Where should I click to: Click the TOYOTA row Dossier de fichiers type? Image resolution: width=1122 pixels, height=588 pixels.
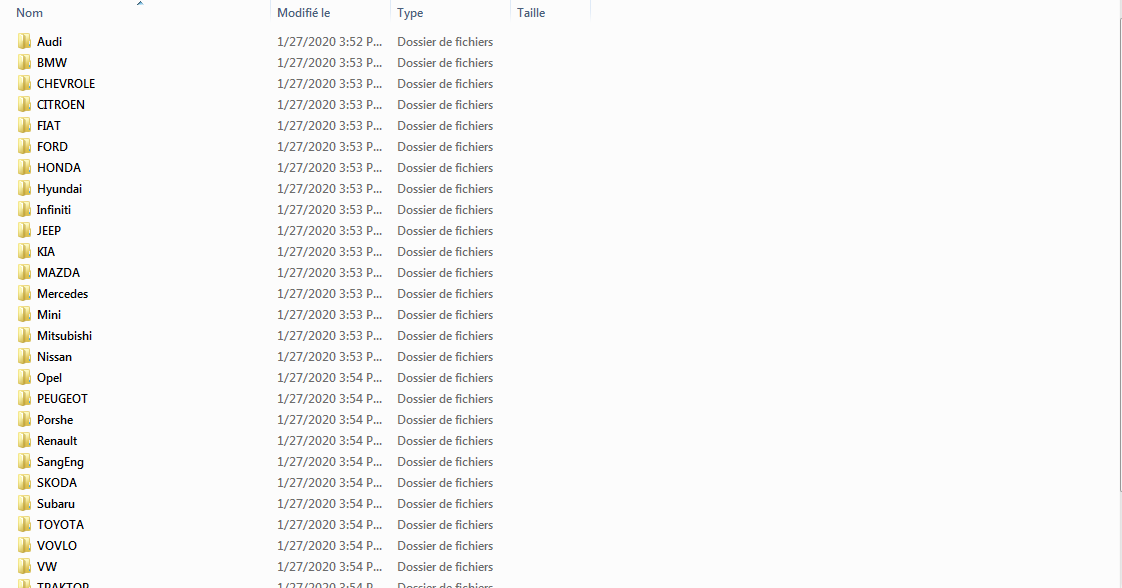coord(445,524)
